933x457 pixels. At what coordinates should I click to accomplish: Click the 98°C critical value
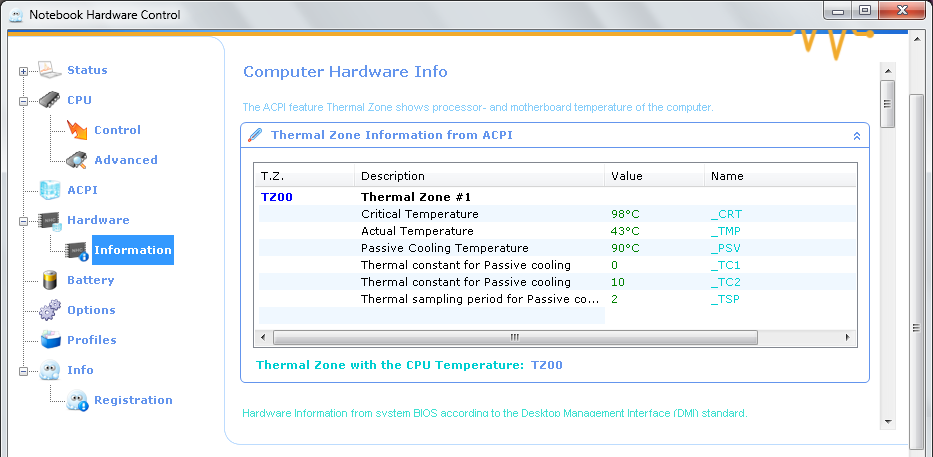[625, 214]
